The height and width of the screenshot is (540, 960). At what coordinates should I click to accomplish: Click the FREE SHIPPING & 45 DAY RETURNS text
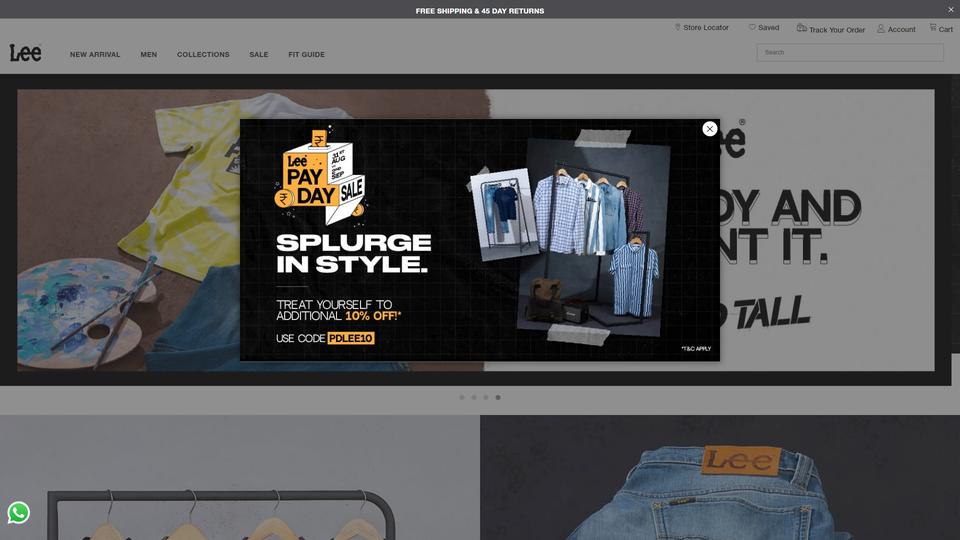[x=480, y=11]
